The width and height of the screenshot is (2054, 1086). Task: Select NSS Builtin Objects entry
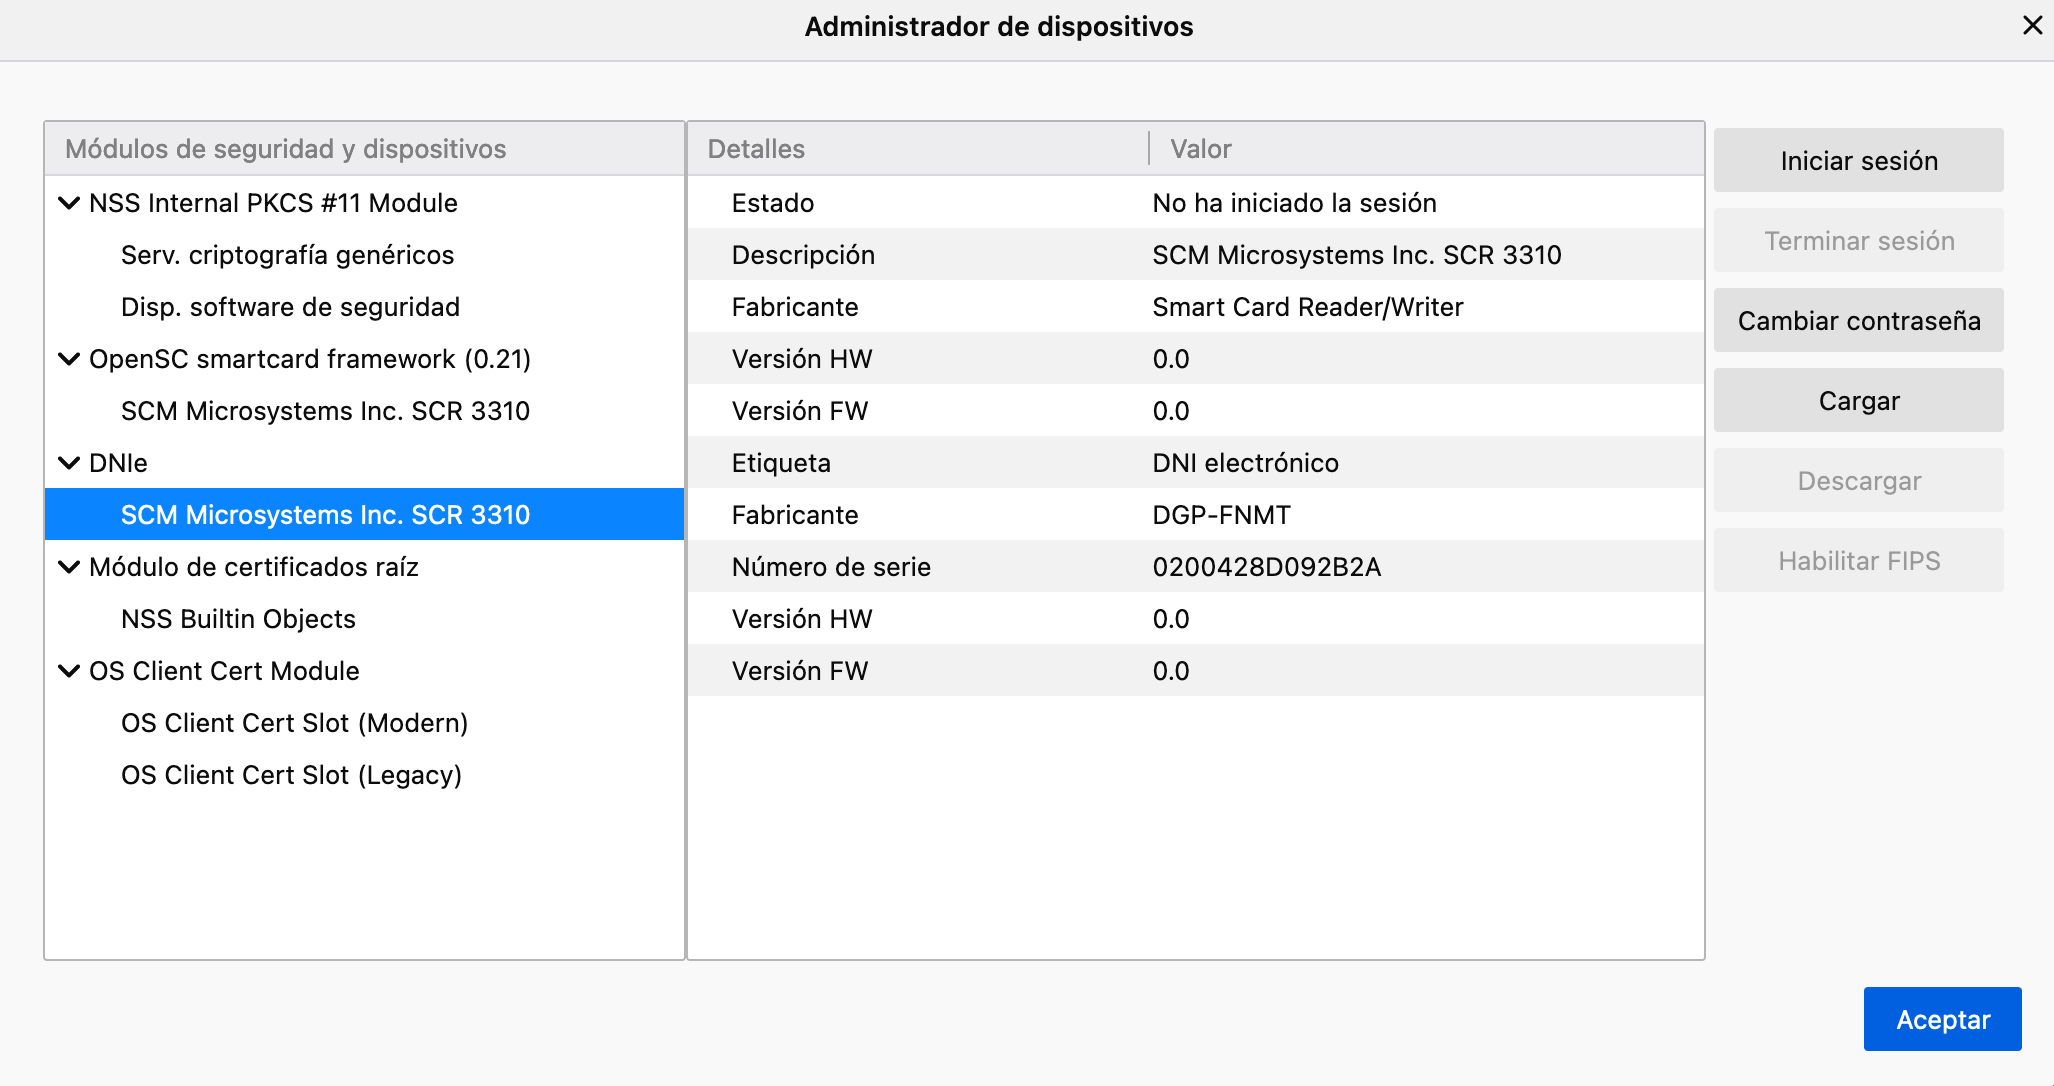(238, 619)
